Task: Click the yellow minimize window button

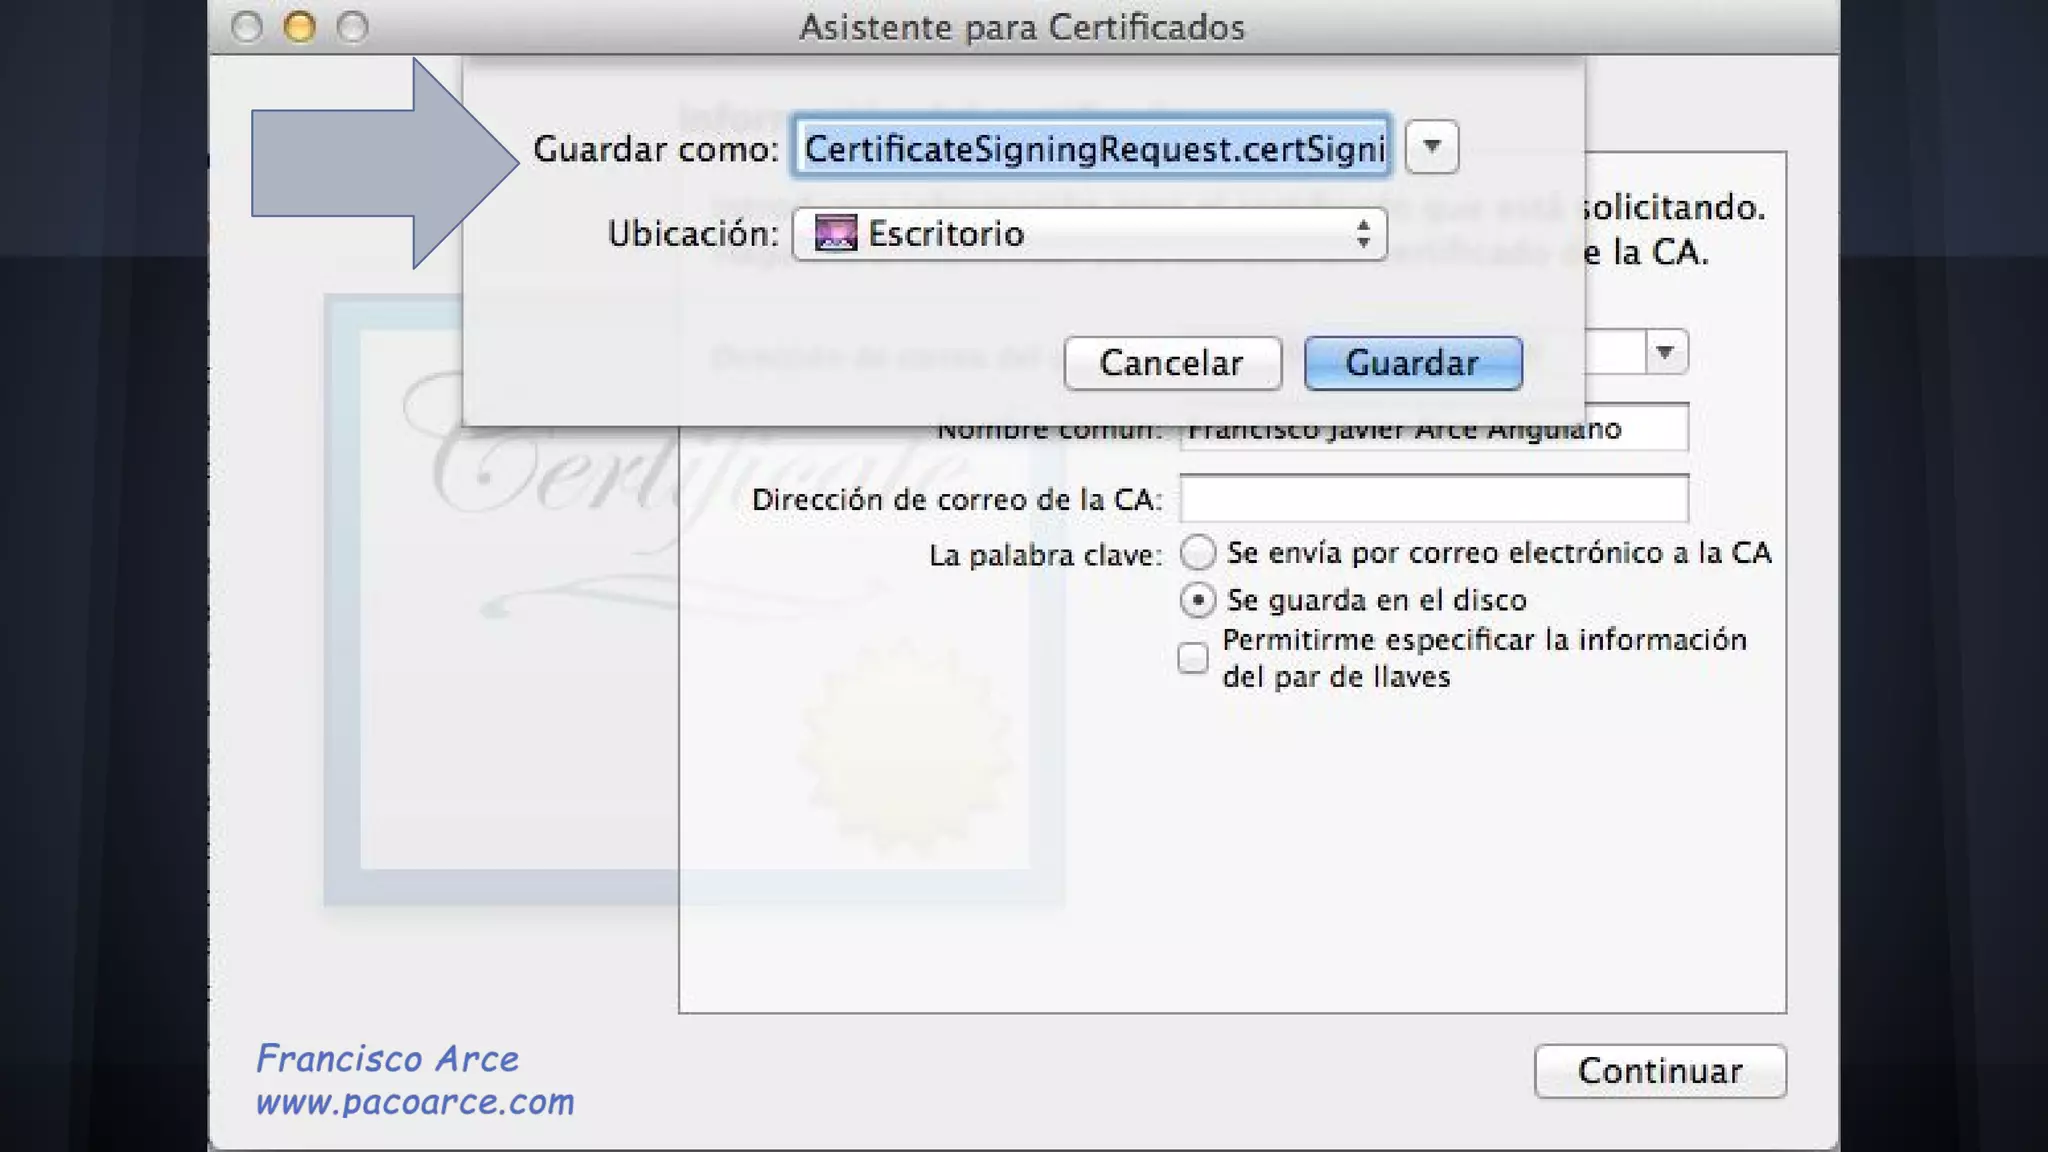Action: (x=299, y=27)
